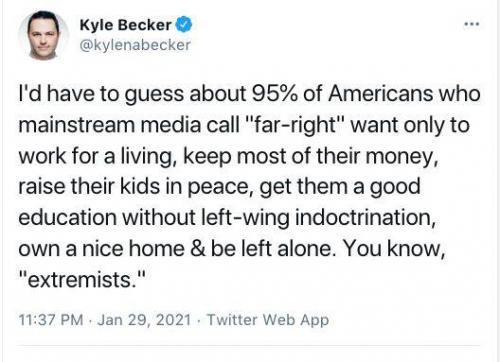Open the @kylenabecker handle link
The image size is (500, 362).
(135, 45)
